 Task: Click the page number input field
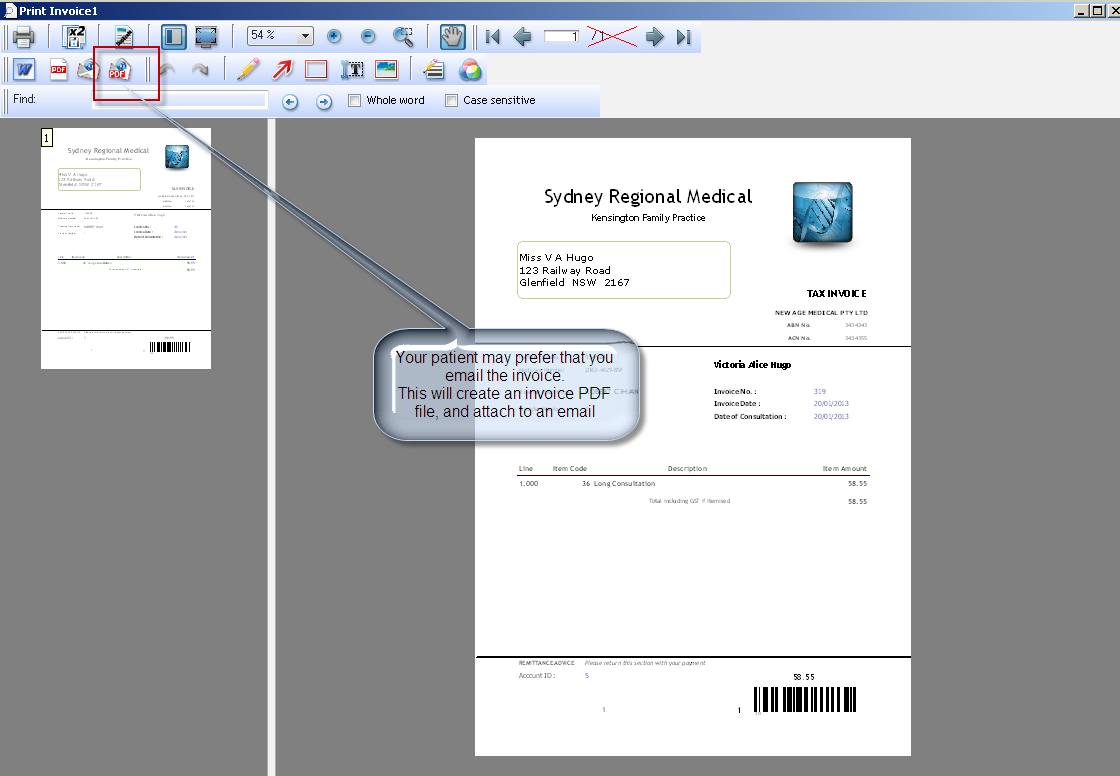[561, 36]
